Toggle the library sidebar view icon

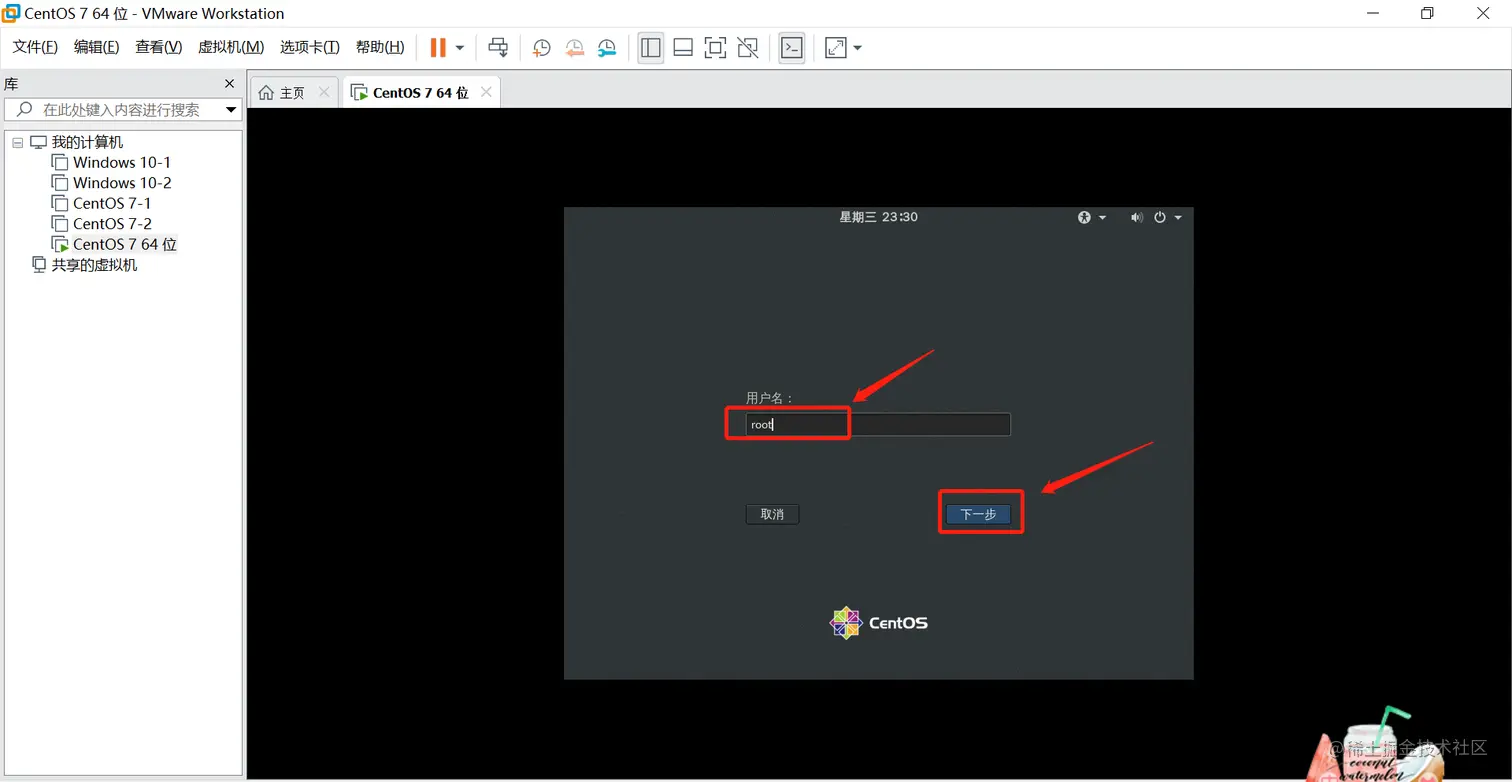click(651, 47)
